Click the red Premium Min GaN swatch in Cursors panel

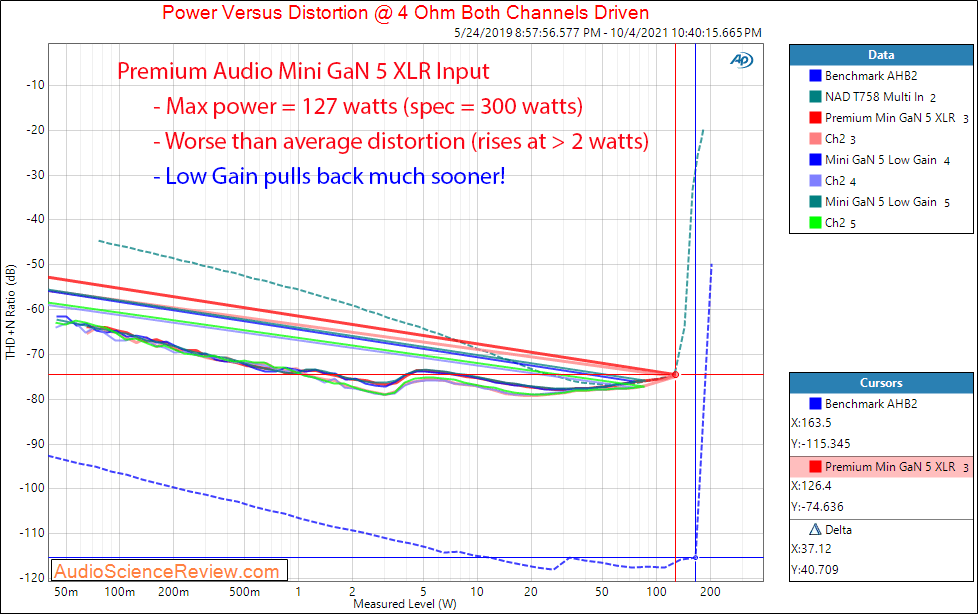tap(815, 467)
